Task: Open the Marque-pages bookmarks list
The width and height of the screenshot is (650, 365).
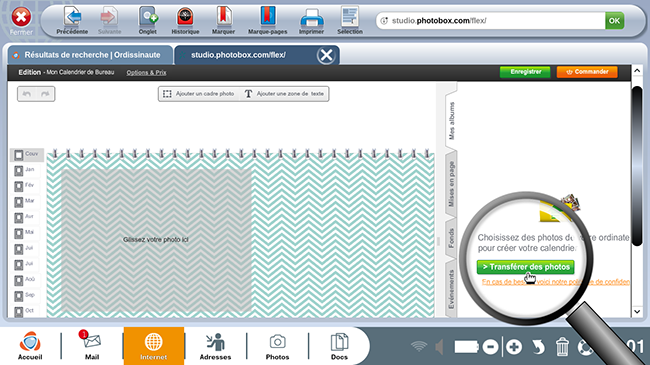Action: coord(268,17)
